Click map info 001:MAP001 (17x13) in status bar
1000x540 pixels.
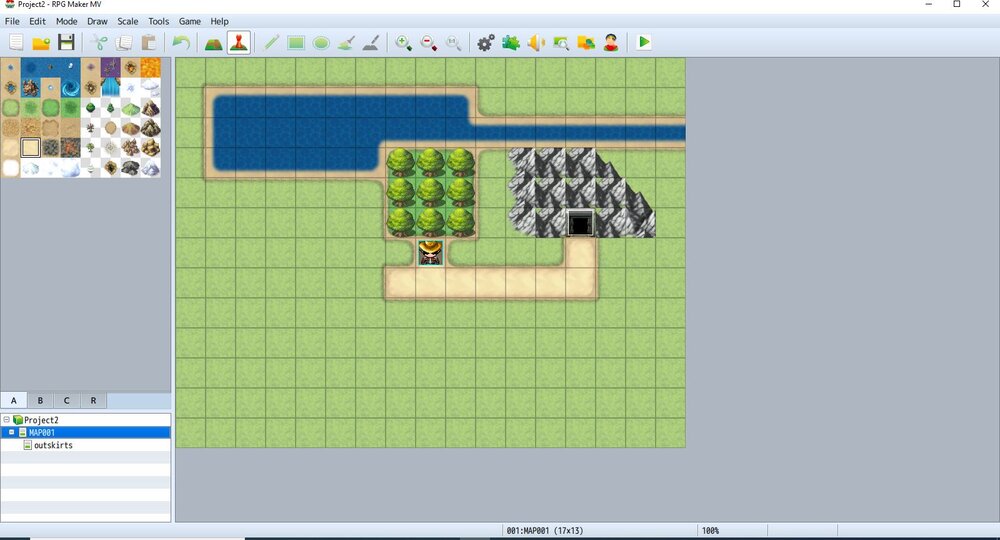click(x=545, y=530)
